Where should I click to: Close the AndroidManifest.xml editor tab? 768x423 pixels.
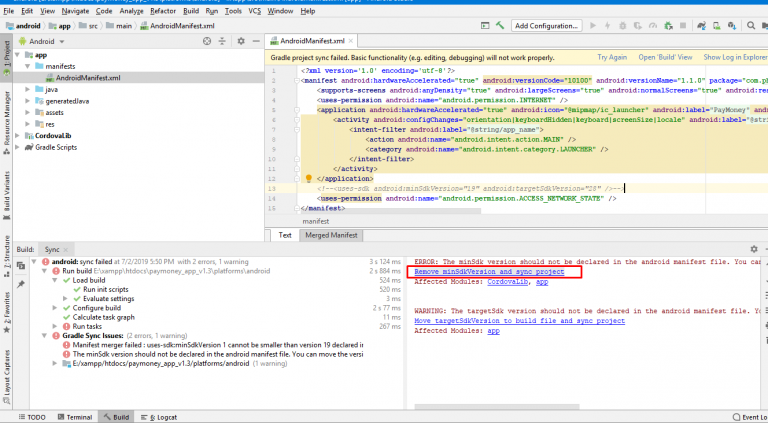352,42
